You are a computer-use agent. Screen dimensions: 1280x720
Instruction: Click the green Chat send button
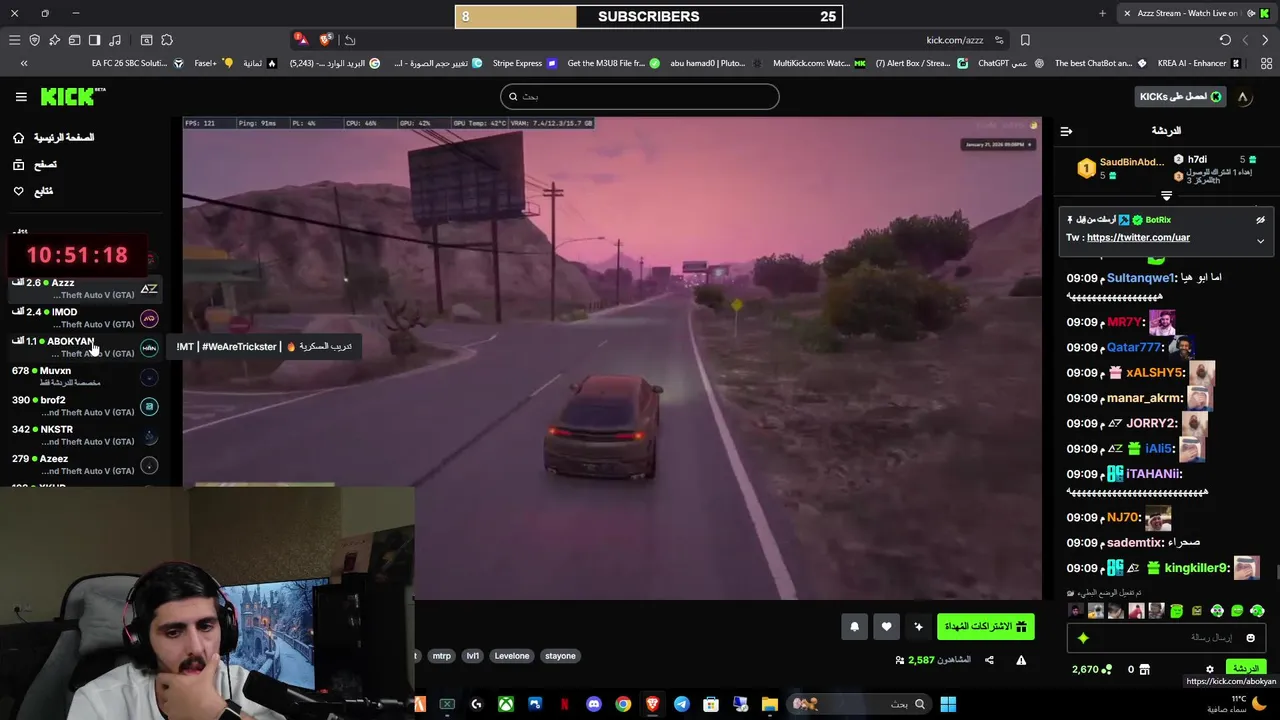[x=1246, y=668]
